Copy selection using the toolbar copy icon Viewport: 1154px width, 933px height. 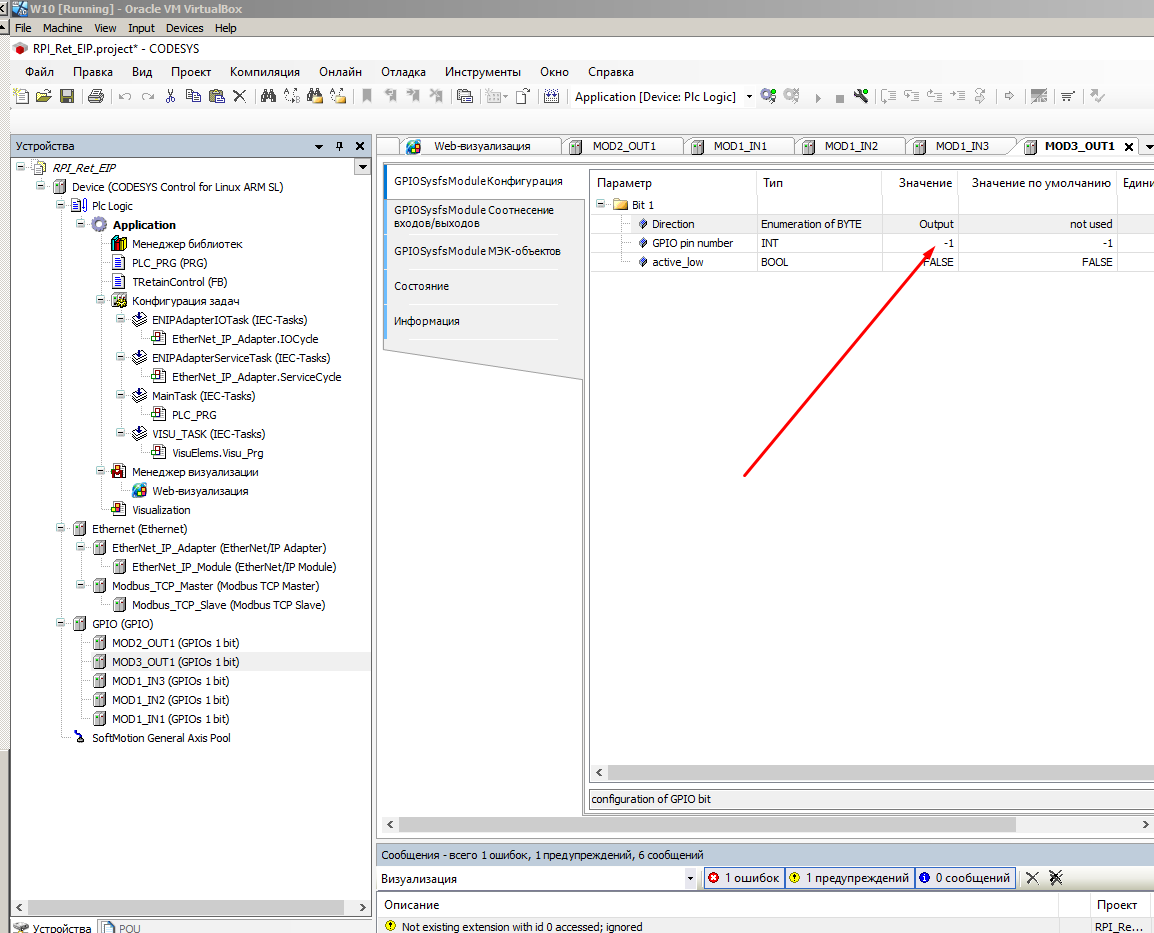[x=193, y=96]
